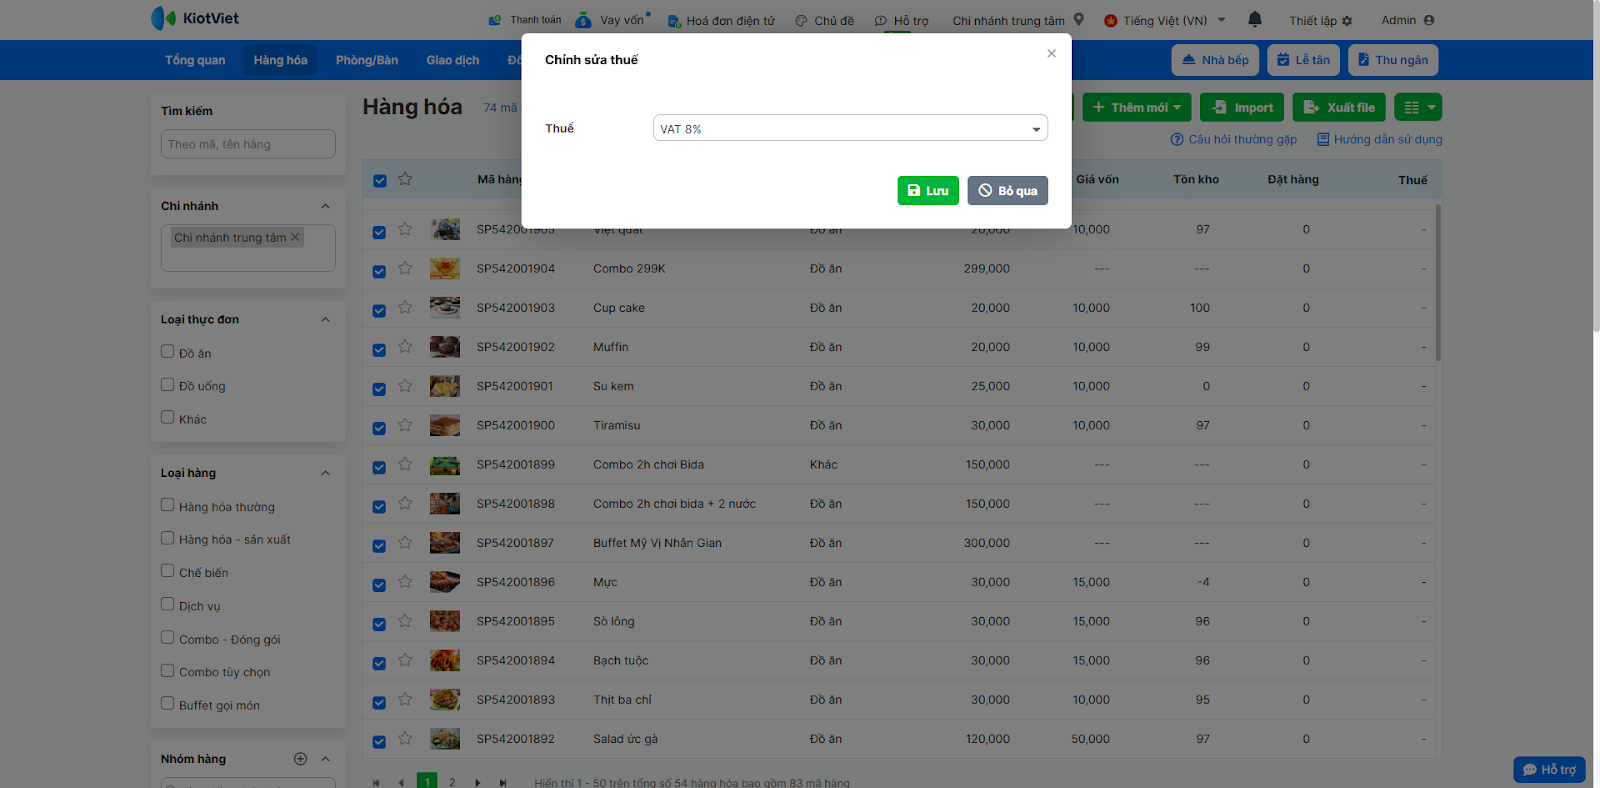Image resolution: width=1600 pixels, height=788 pixels.
Task: Enable Dịch vụ product type filter
Action: tap(168, 604)
